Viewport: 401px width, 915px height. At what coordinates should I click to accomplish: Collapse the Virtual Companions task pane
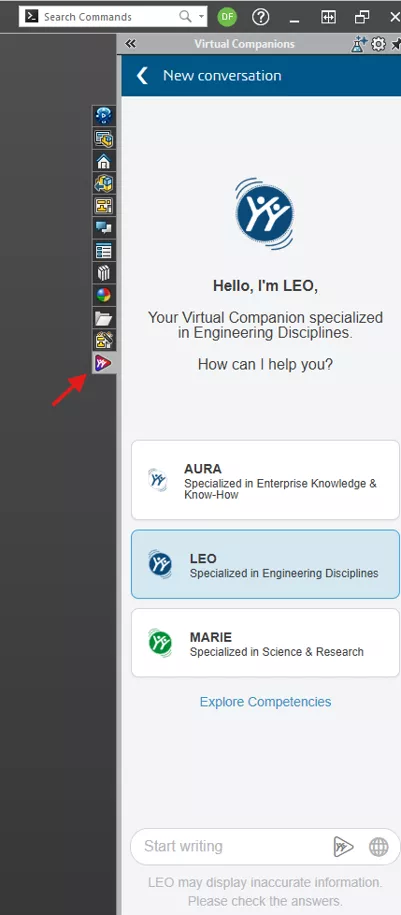131,44
